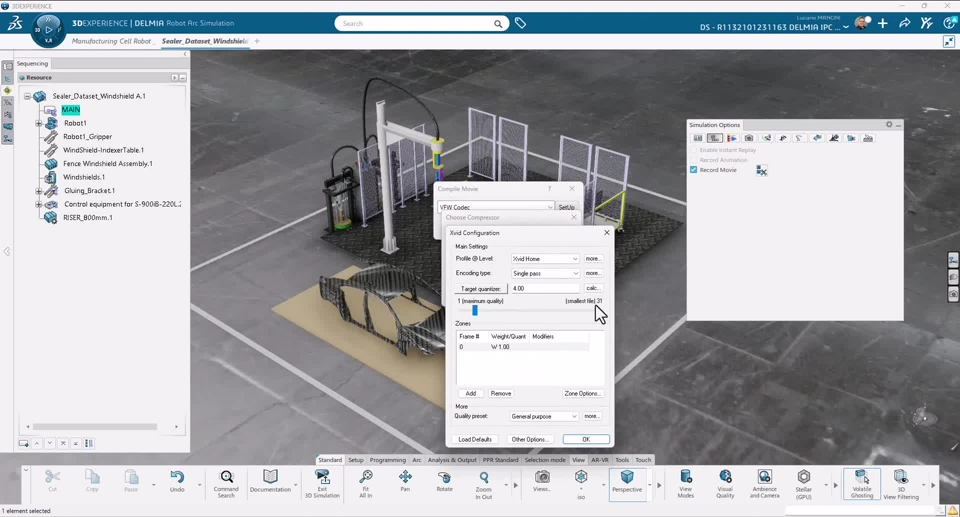This screenshot has width=960, height=517.
Task: Open the Manufacturing Cell Robot document tab
Action: point(111,41)
